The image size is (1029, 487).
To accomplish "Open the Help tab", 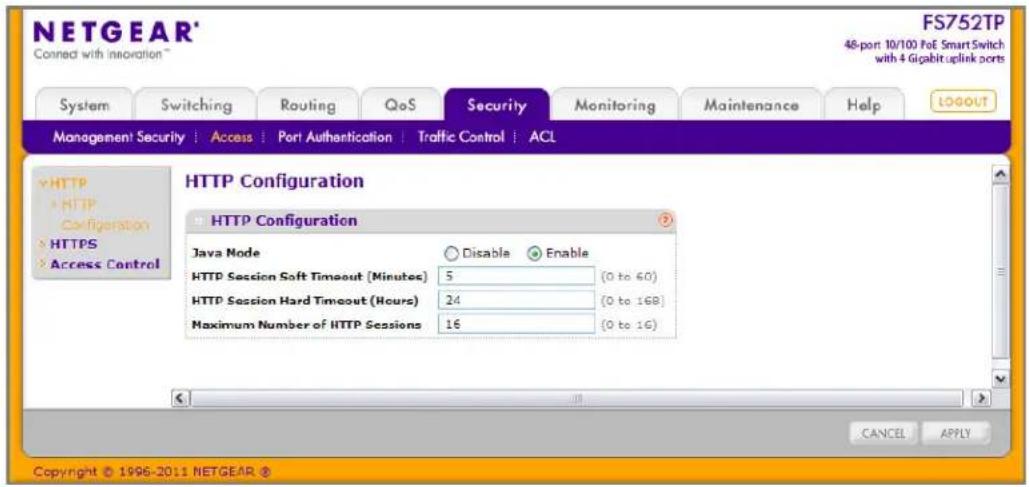I will 863,105.
